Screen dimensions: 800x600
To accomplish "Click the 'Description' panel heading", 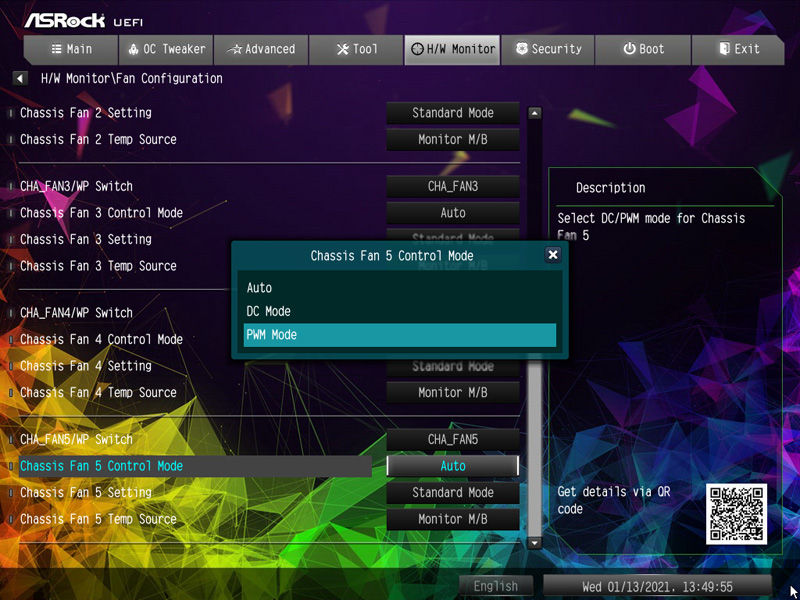I will pos(611,188).
